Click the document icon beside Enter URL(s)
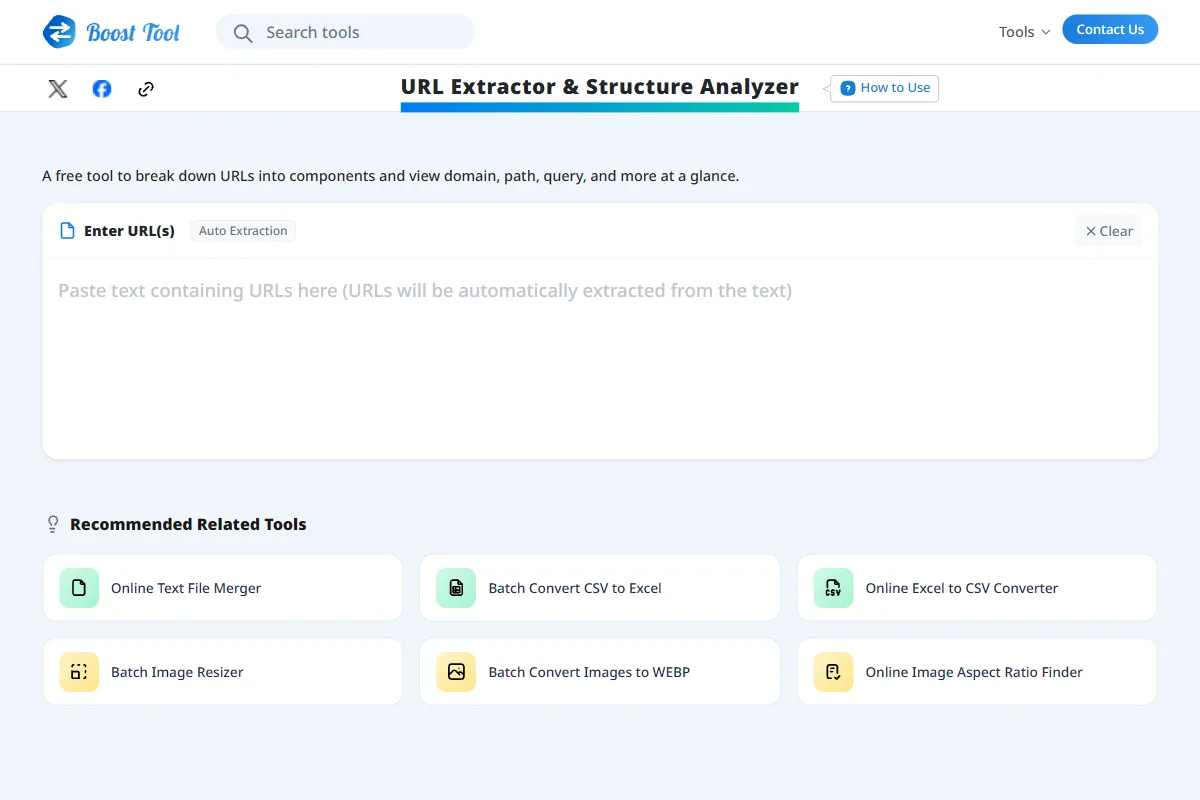Image resolution: width=1200 pixels, height=800 pixels. 67,231
